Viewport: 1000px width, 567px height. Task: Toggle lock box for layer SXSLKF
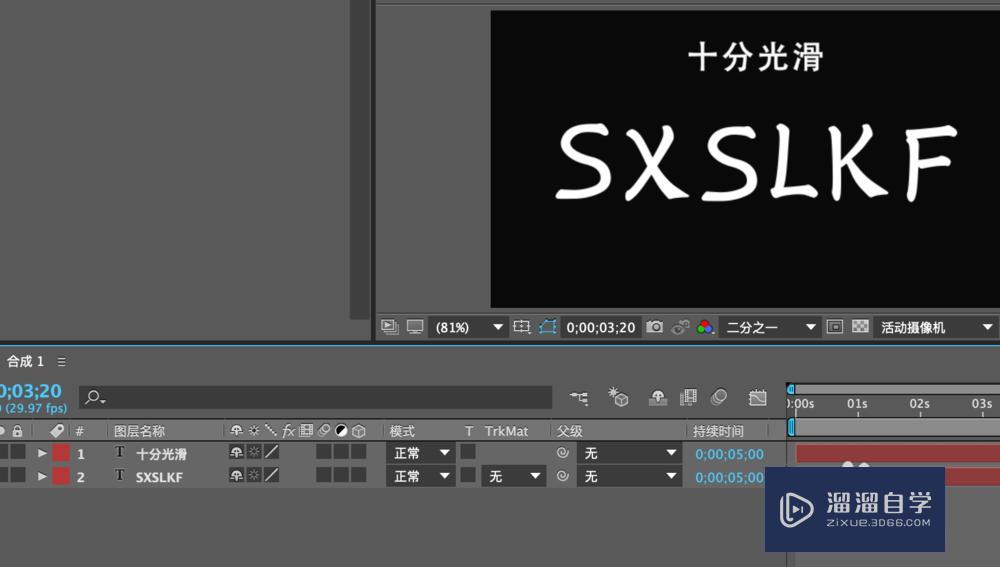pyautogui.click(x=17, y=475)
